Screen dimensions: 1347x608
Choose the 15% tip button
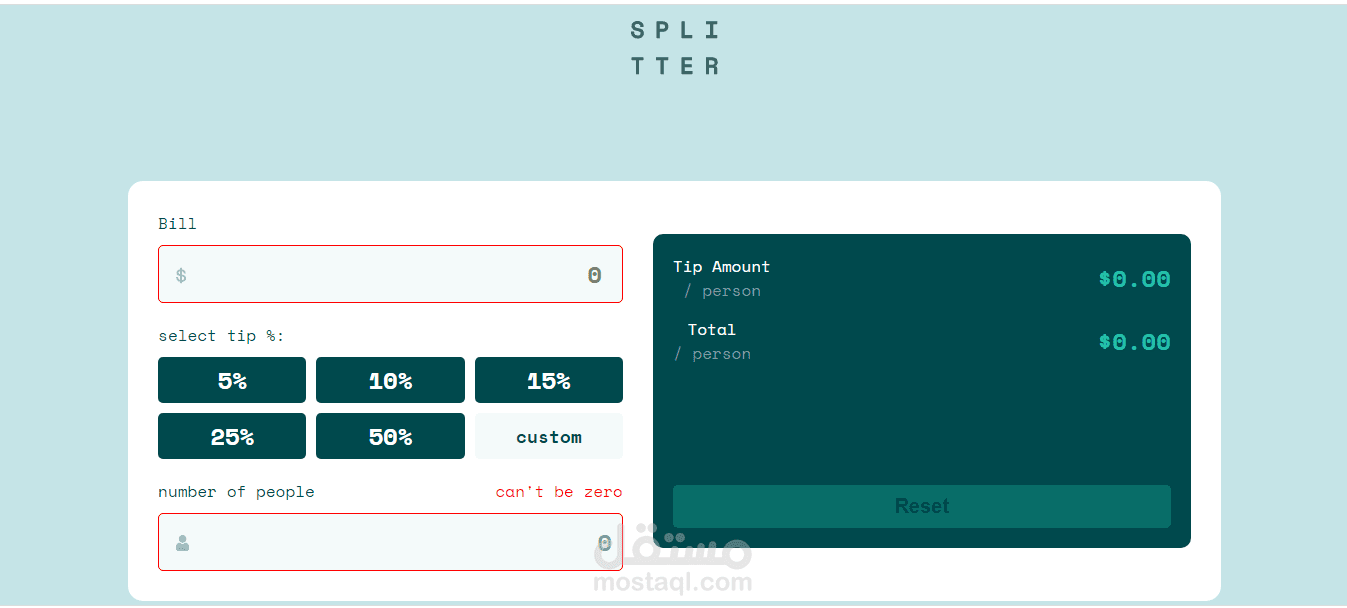coord(549,380)
